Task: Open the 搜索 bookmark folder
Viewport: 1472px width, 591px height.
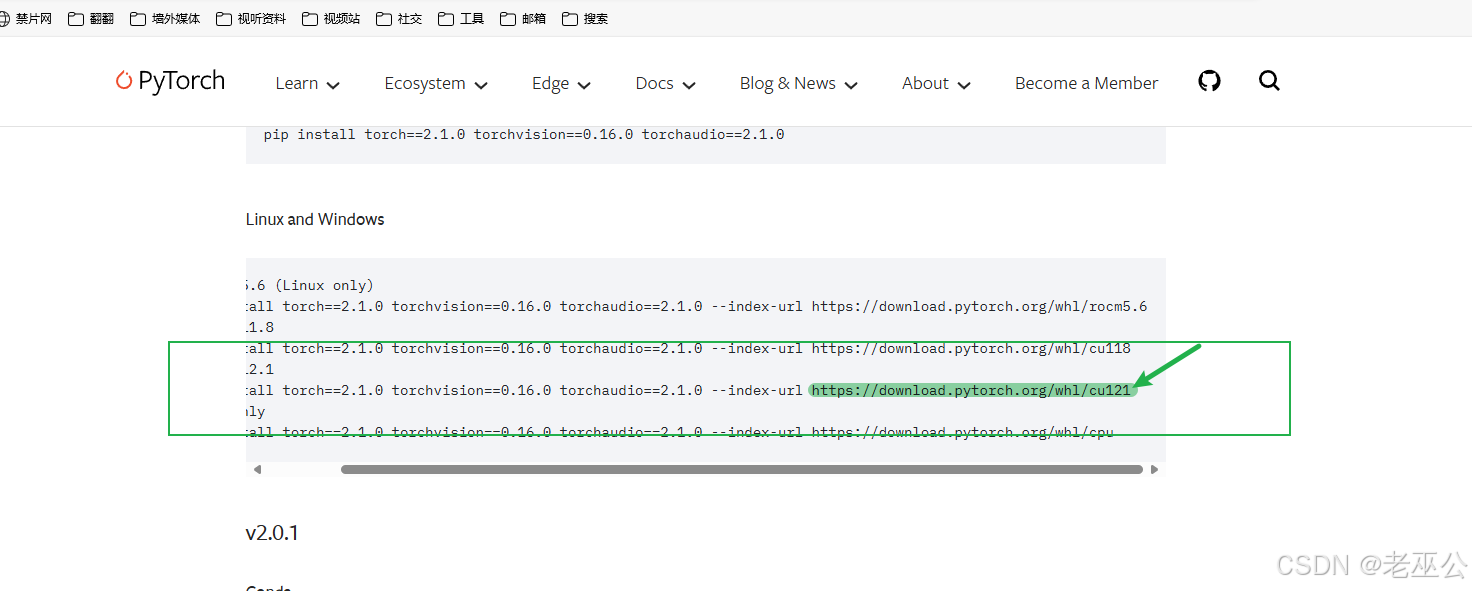Action: pyautogui.click(x=585, y=18)
